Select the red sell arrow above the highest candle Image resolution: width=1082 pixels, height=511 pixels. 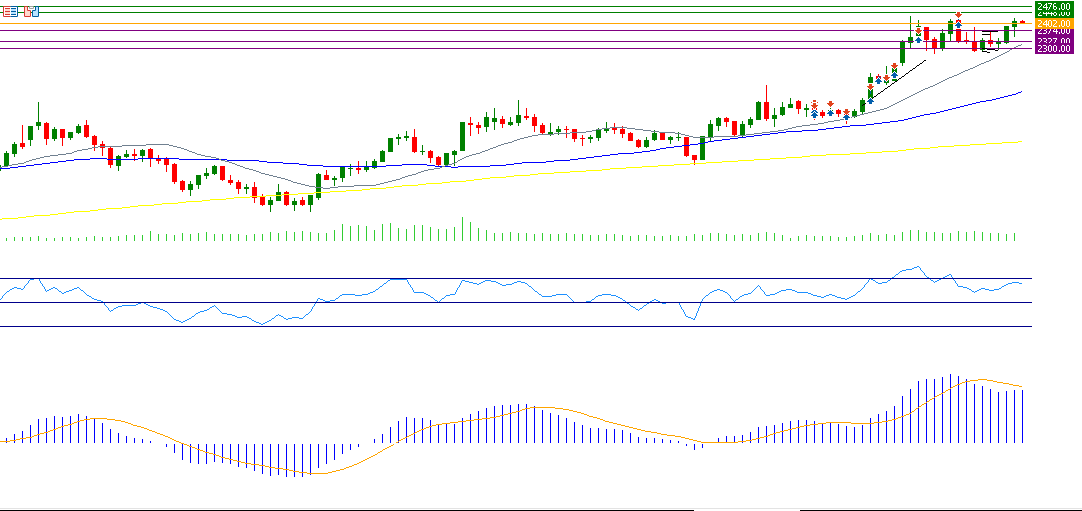coord(958,15)
